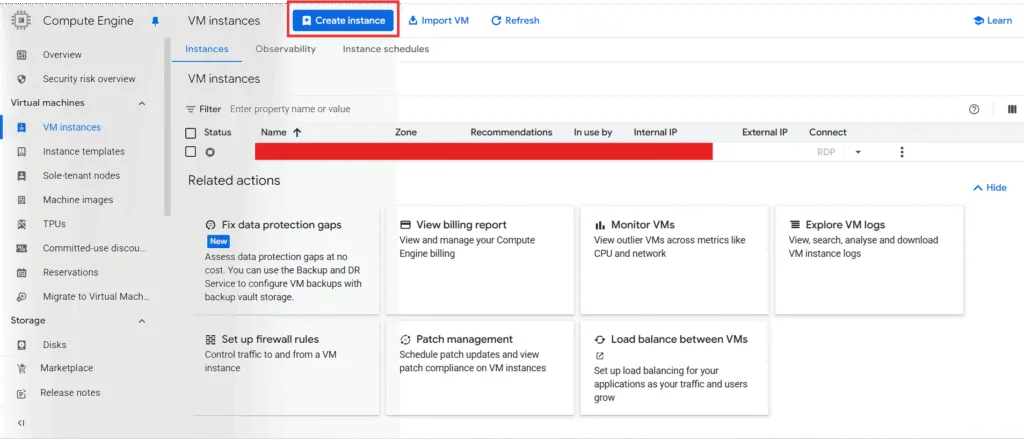Click the Create instance button

click(344, 21)
